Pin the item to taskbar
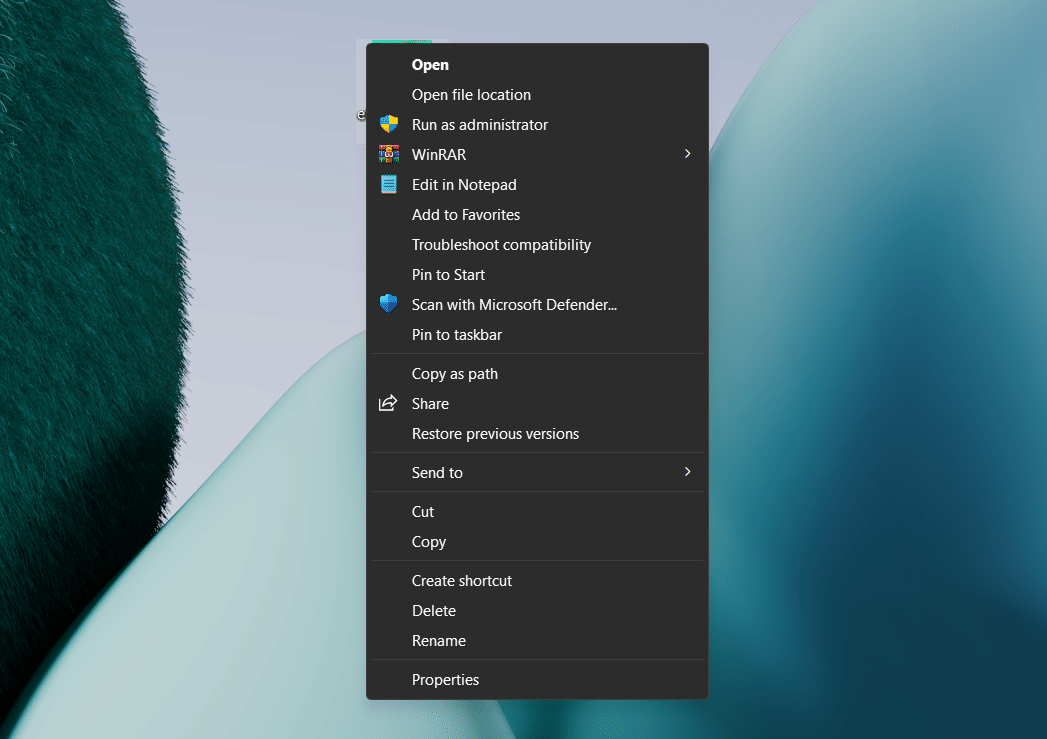The height and width of the screenshot is (739, 1047). click(x=457, y=334)
